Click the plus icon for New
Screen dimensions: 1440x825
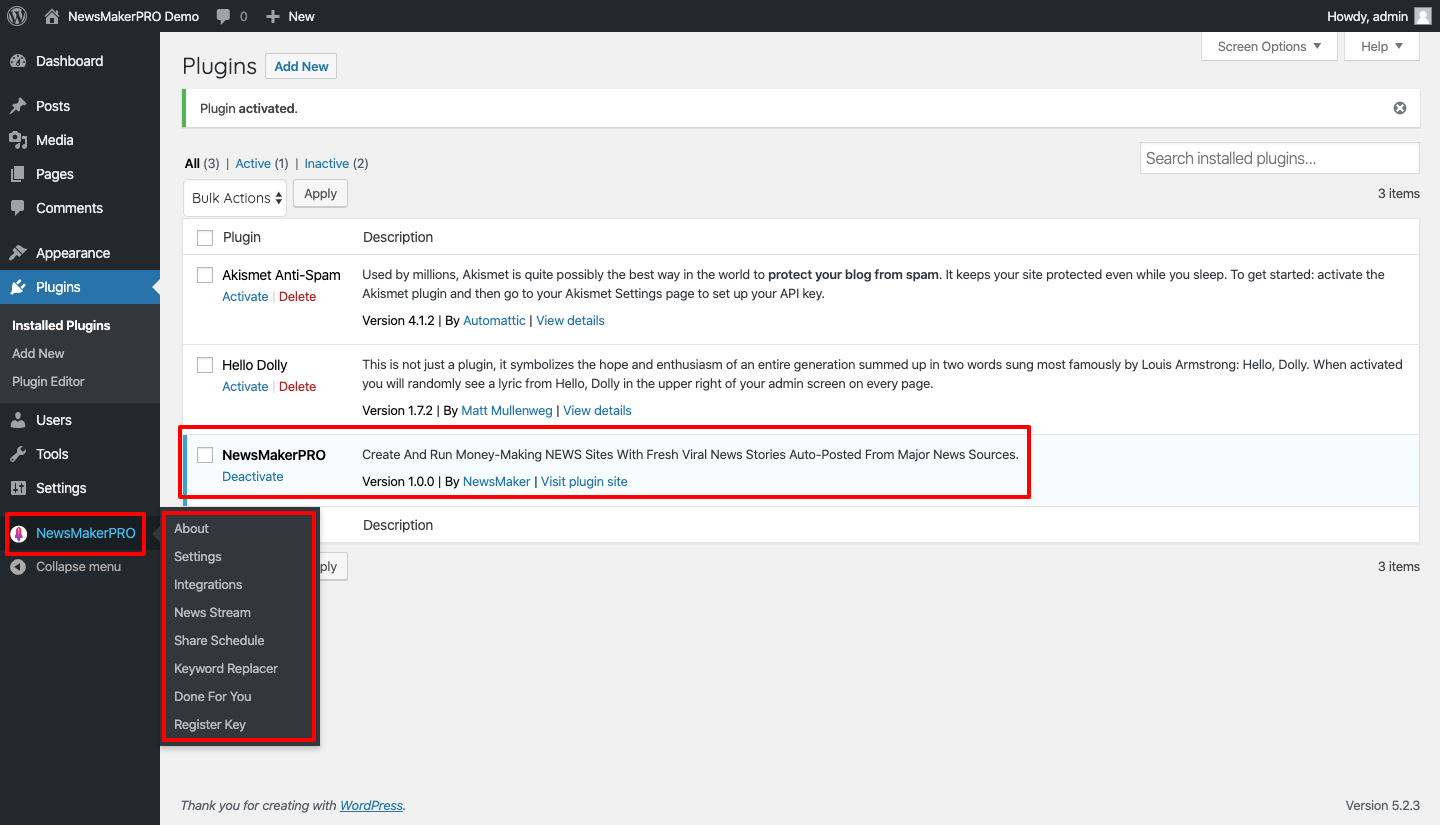pyautogui.click(x=273, y=16)
